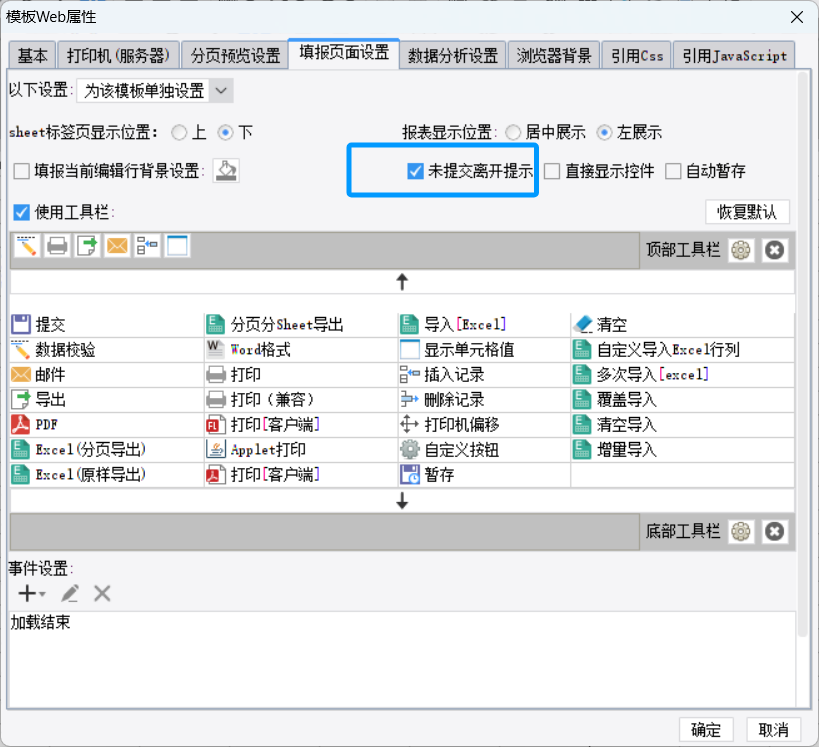Click edit pencil icon under 事件设置
819x747 pixels.
pyautogui.click(x=70, y=593)
